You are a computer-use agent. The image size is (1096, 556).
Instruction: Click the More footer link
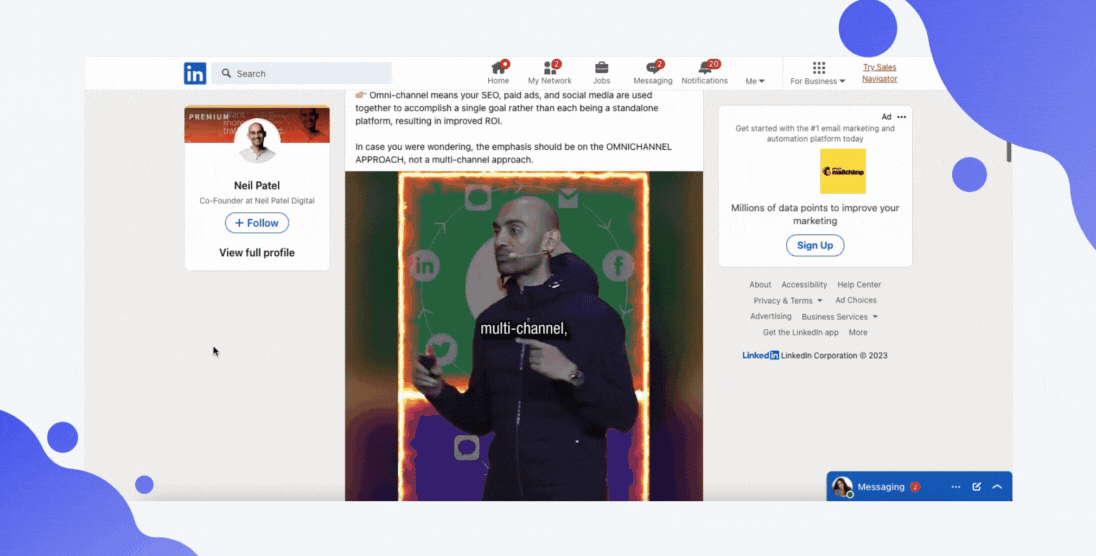pos(858,332)
